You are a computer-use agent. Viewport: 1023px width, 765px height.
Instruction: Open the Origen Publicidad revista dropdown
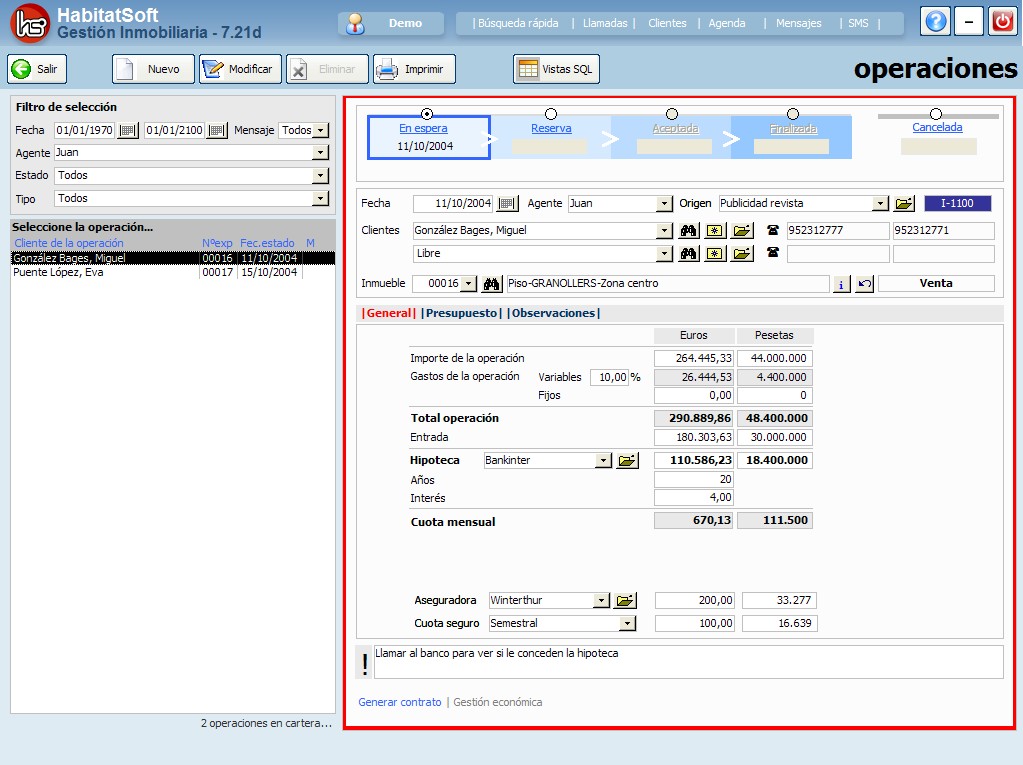pos(881,203)
